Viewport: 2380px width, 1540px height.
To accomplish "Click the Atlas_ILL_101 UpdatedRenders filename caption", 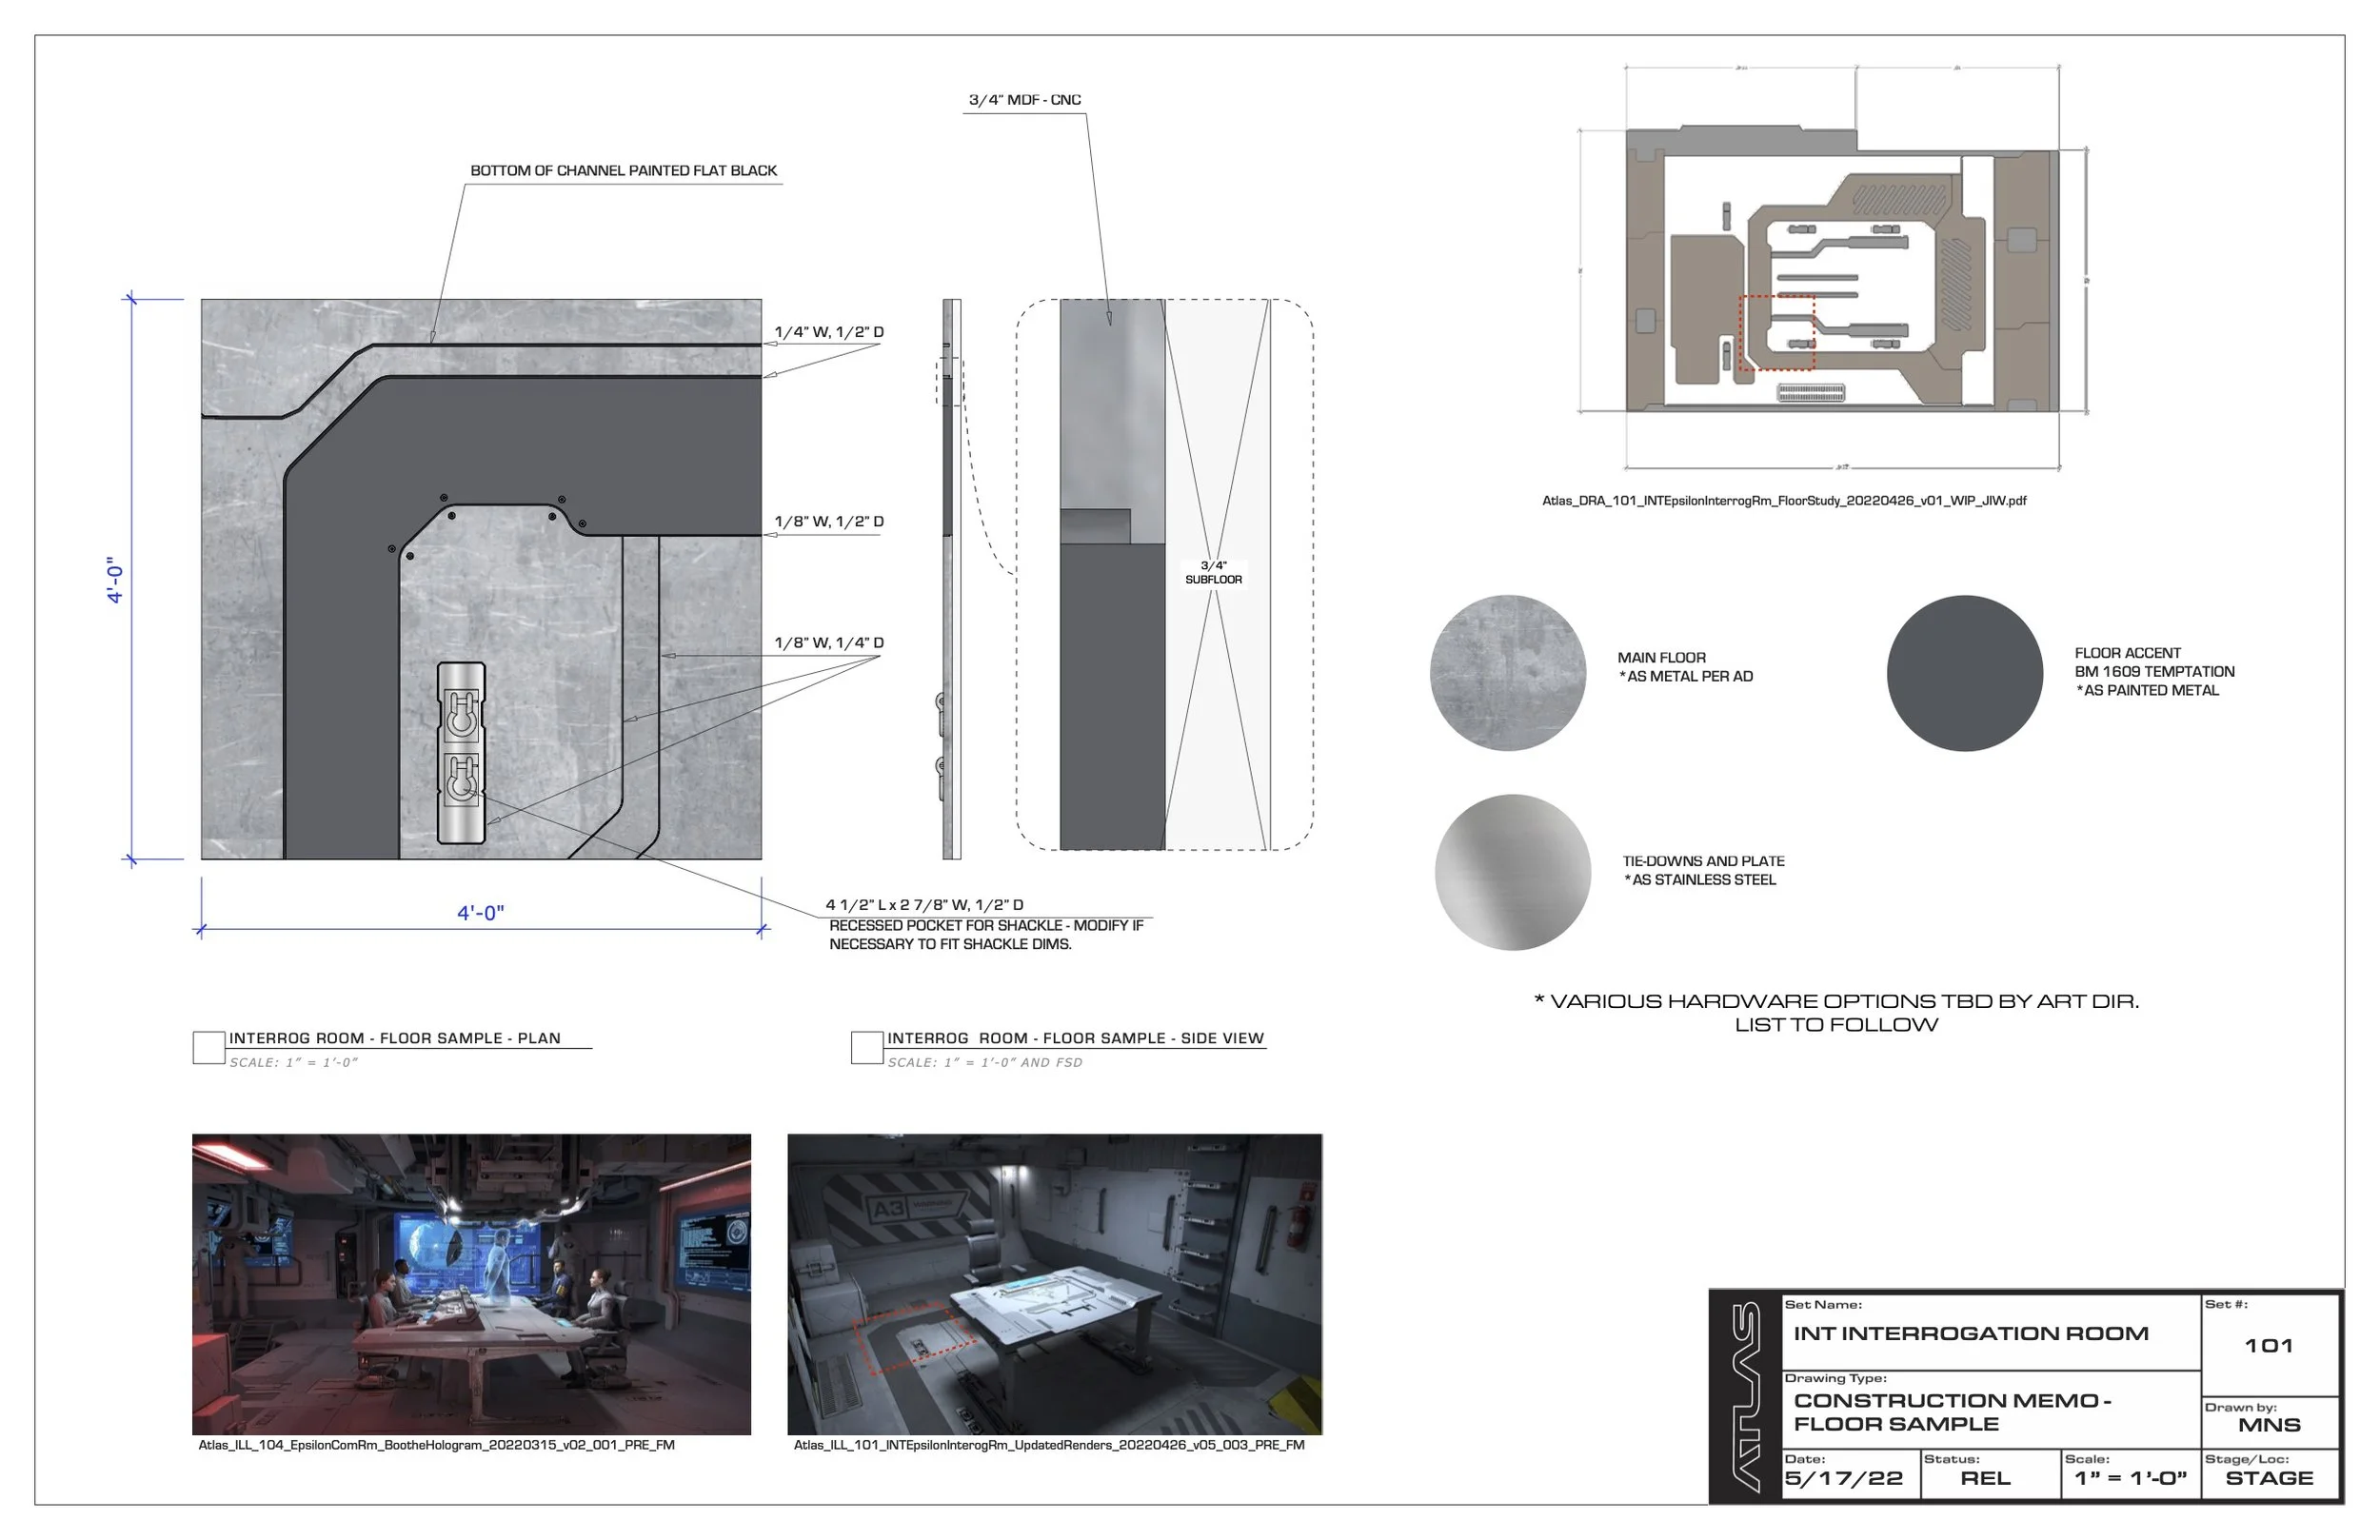I will click(1050, 1444).
